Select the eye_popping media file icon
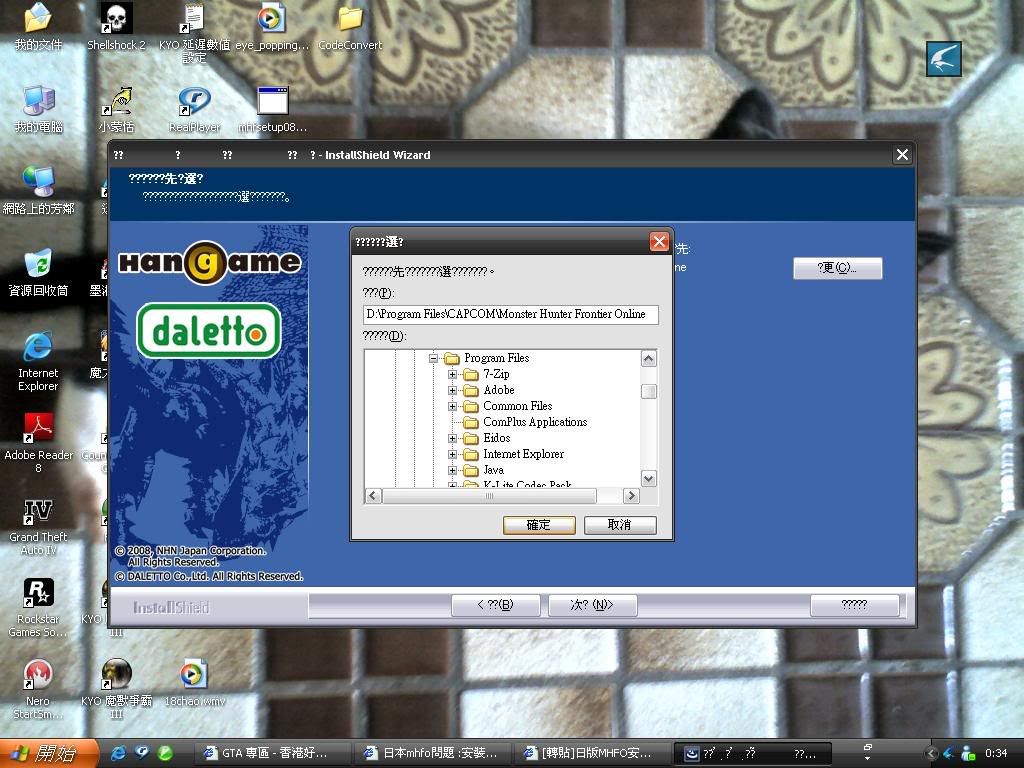 click(272, 26)
